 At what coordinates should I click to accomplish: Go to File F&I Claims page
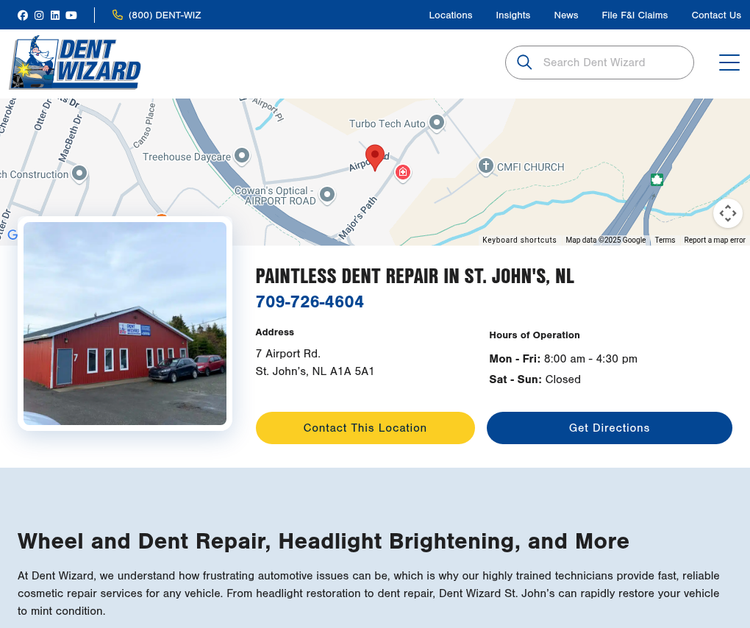click(x=634, y=15)
